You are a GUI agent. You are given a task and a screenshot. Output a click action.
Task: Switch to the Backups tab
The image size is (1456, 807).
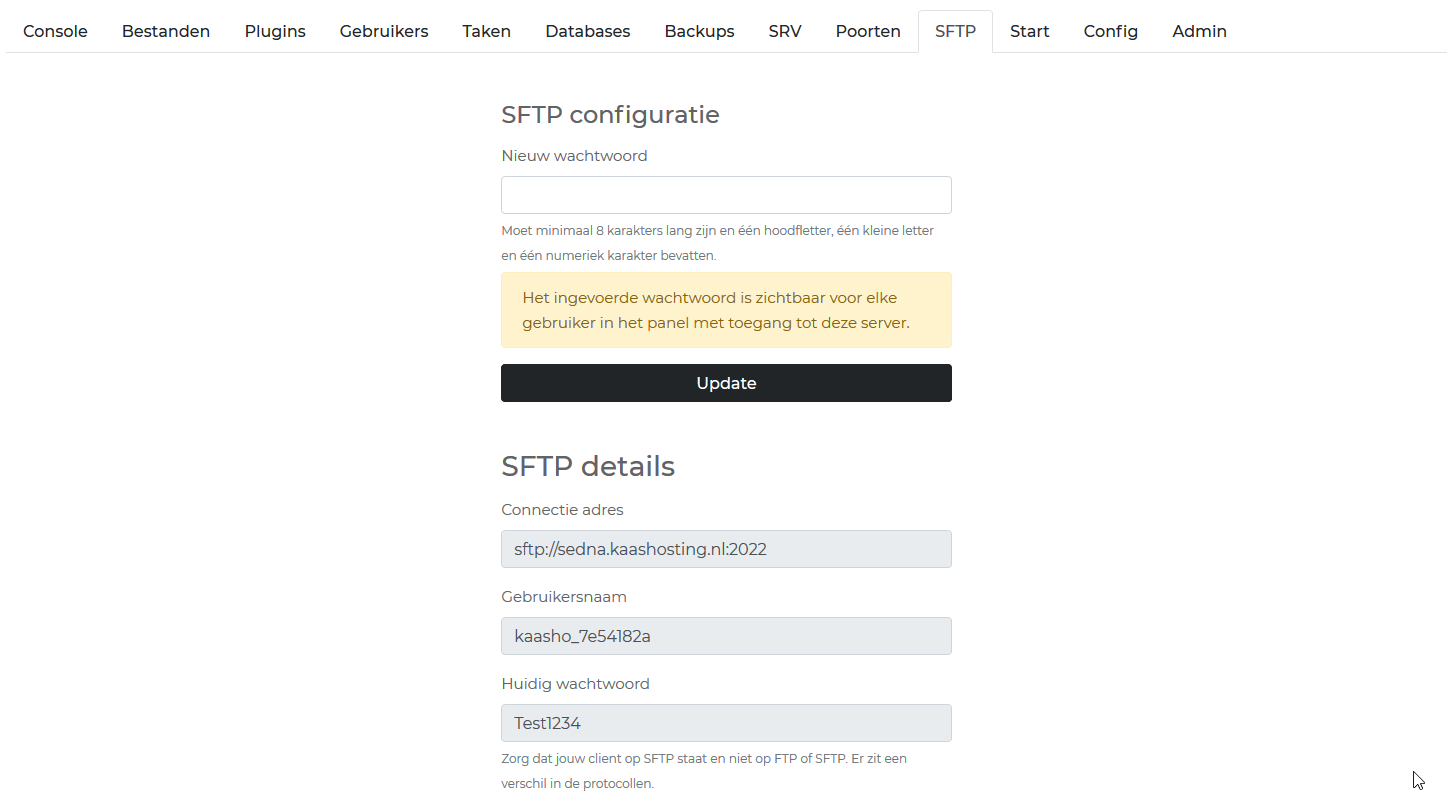(699, 31)
